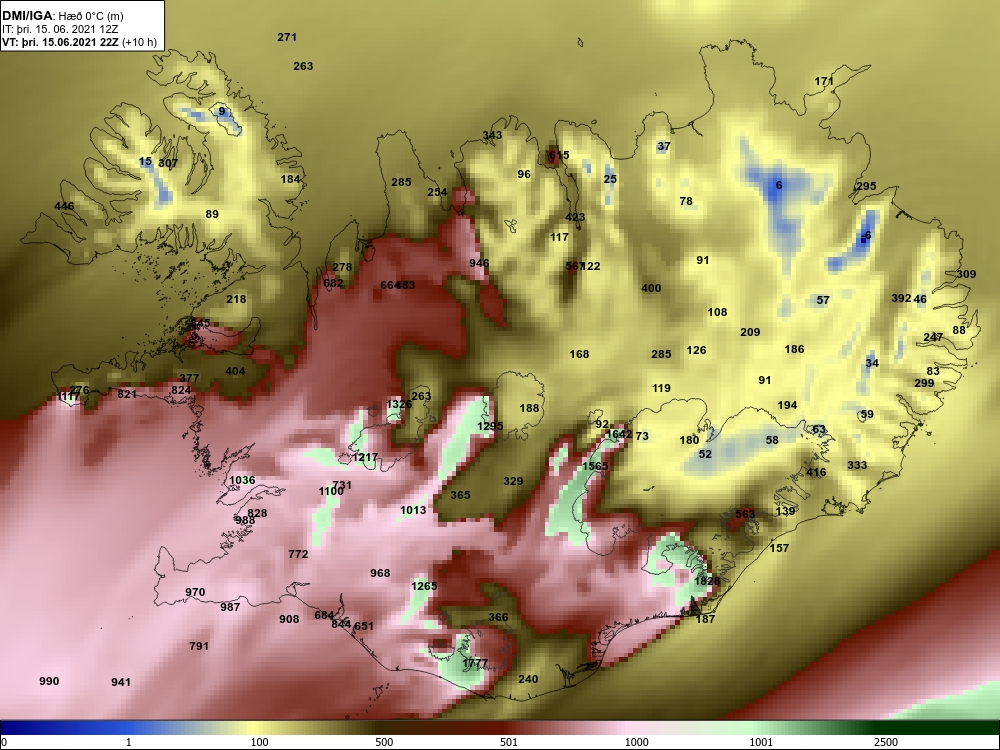1000x750 pixels.
Task: Click the value 404
Action: 235,371
